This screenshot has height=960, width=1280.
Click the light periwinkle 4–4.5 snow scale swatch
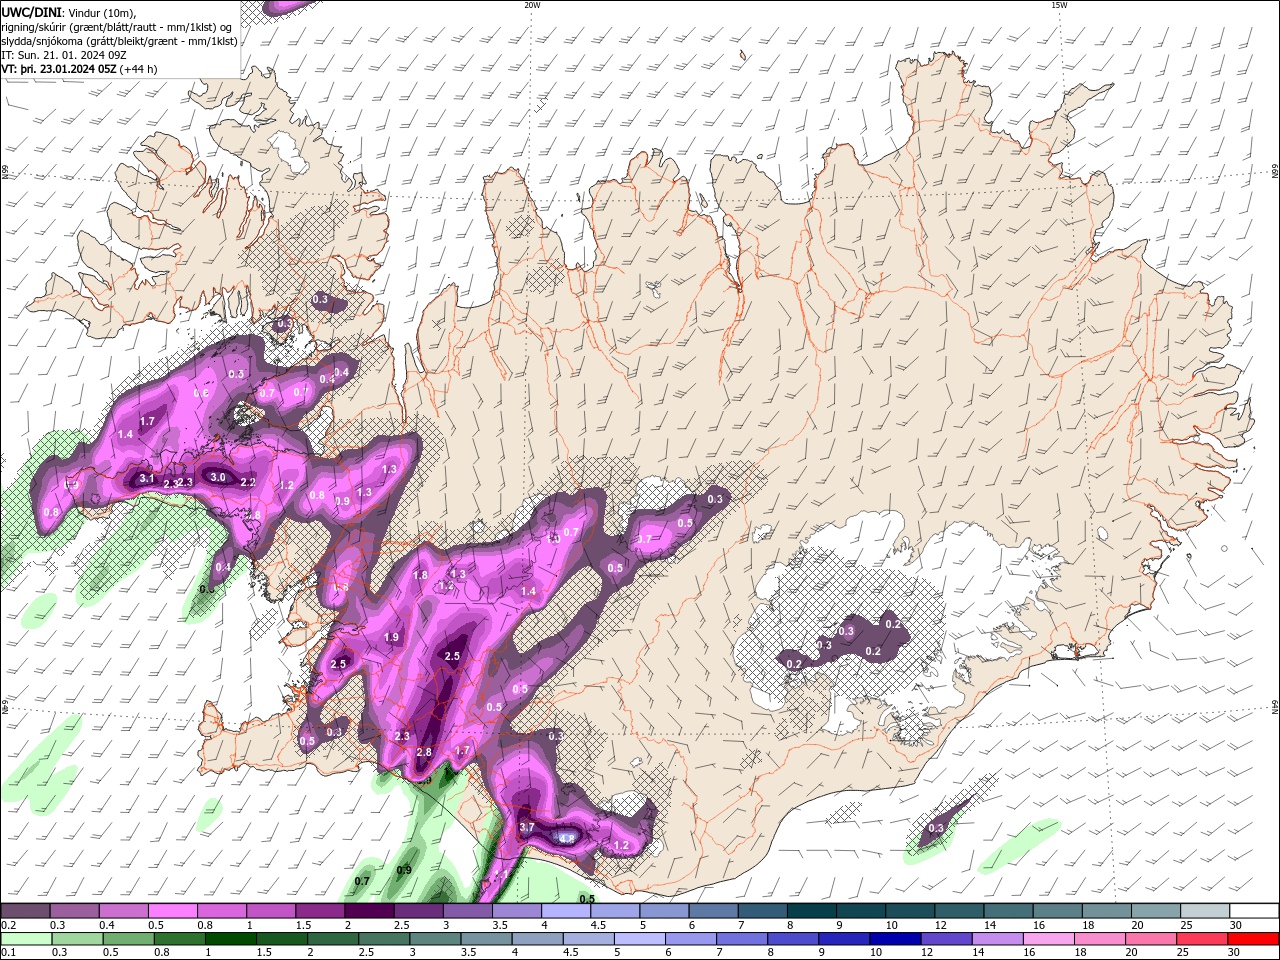(x=565, y=911)
